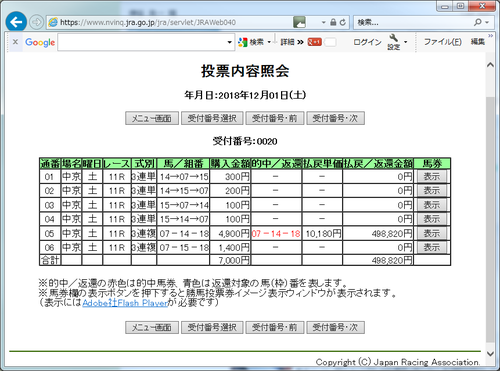Click the top 受付番号・次 button
The height and width of the screenshot is (371, 500).
pyautogui.click(x=335, y=118)
